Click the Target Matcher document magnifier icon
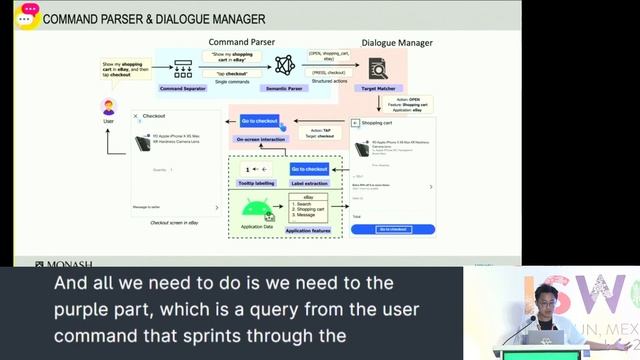Viewport: 640px width, 360px height. (378, 68)
